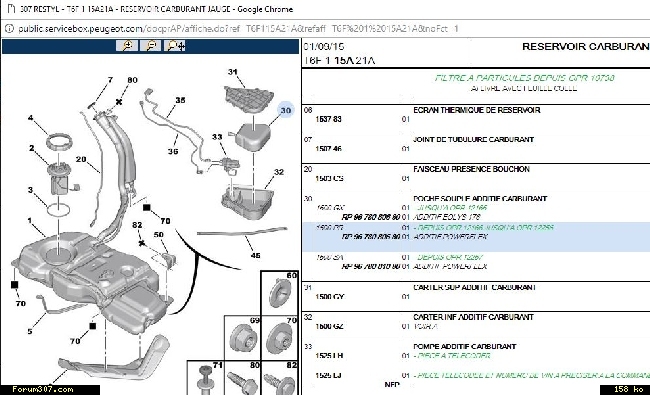Click the zoom out magnifier icon
The height and width of the screenshot is (395, 650).
[151, 46]
